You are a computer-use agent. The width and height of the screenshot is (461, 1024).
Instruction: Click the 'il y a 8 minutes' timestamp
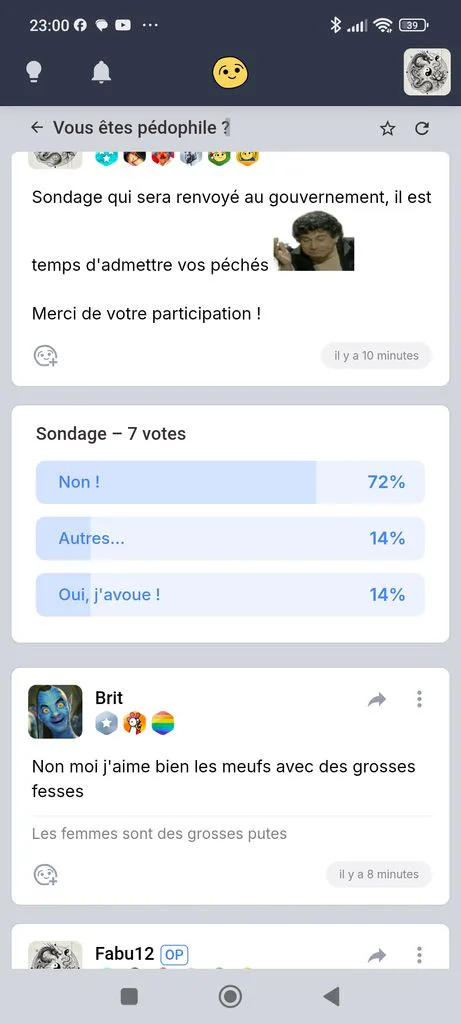(379, 874)
